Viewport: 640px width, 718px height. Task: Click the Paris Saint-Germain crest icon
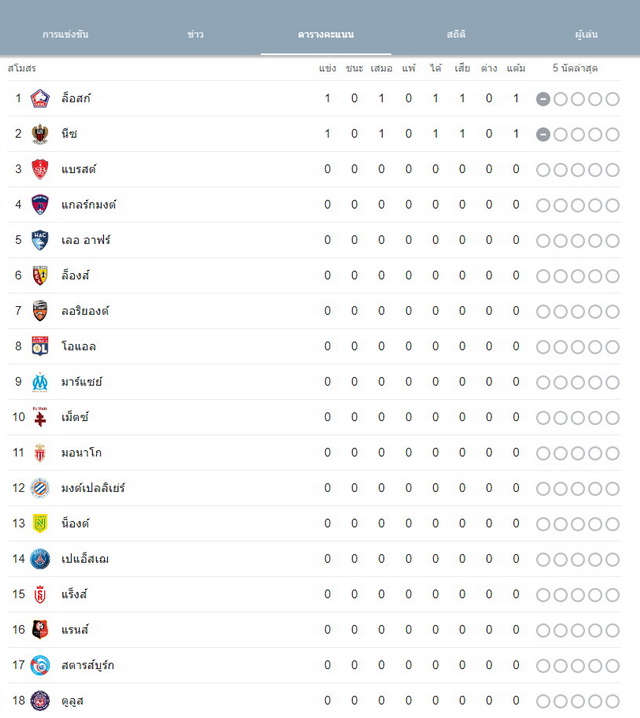coord(40,559)
